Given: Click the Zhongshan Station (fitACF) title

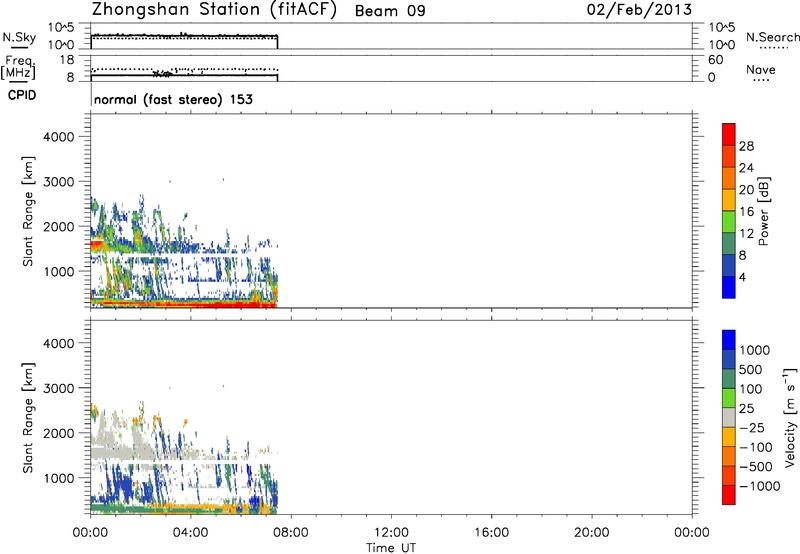Looking at the screenshot, I should (214, 10).
